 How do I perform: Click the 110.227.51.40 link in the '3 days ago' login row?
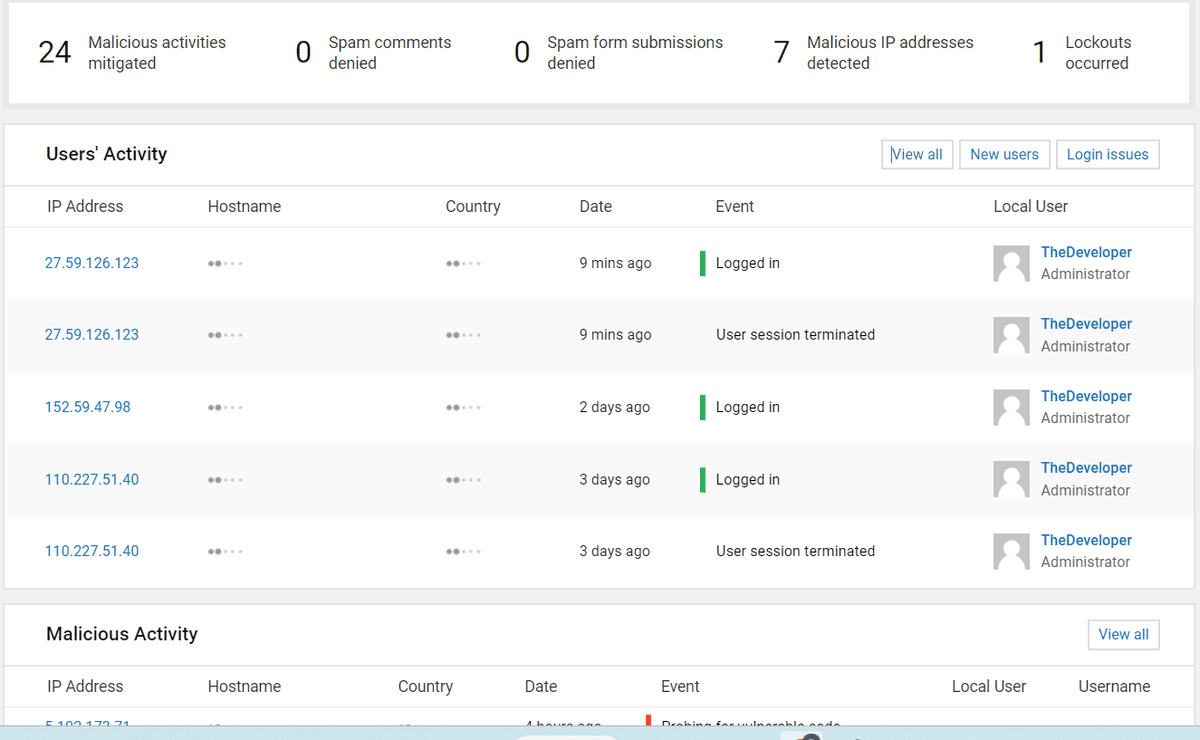[x=92, y=479]
